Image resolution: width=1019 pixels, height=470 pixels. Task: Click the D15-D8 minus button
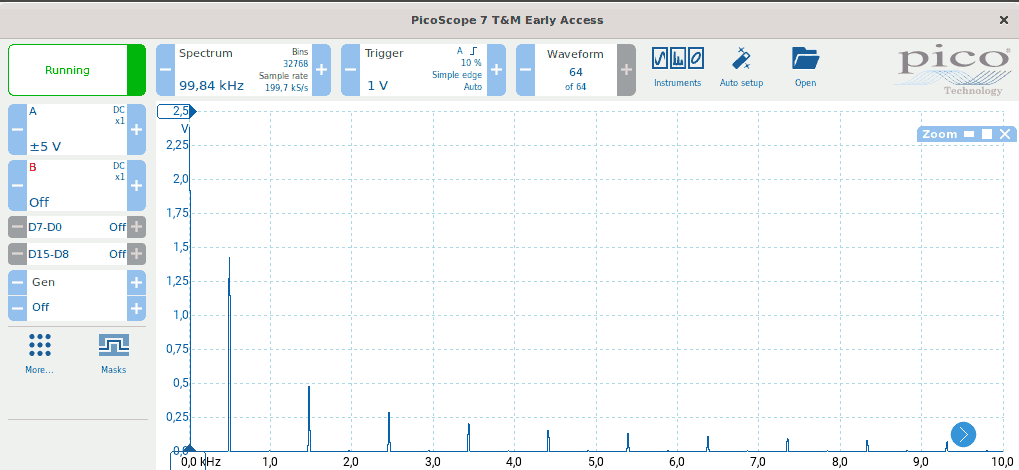18,254
